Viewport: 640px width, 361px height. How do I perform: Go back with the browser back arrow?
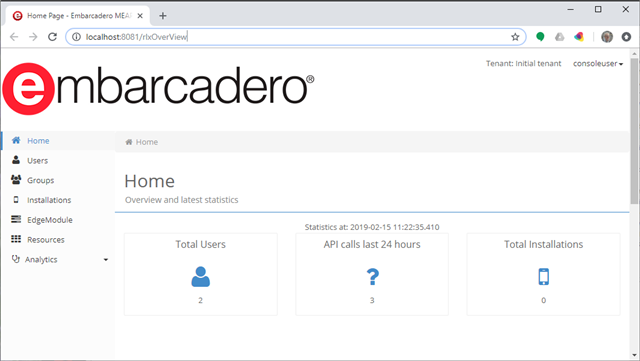[x=14, y=37]
